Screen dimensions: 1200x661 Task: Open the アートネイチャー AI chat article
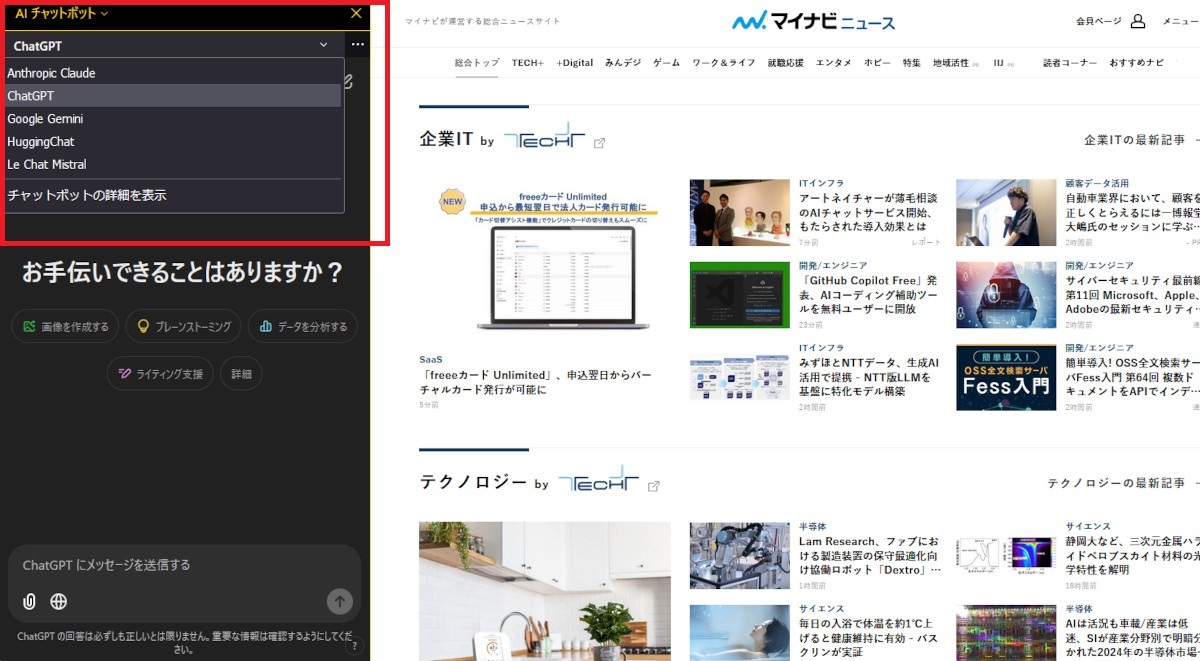(869, 212)
